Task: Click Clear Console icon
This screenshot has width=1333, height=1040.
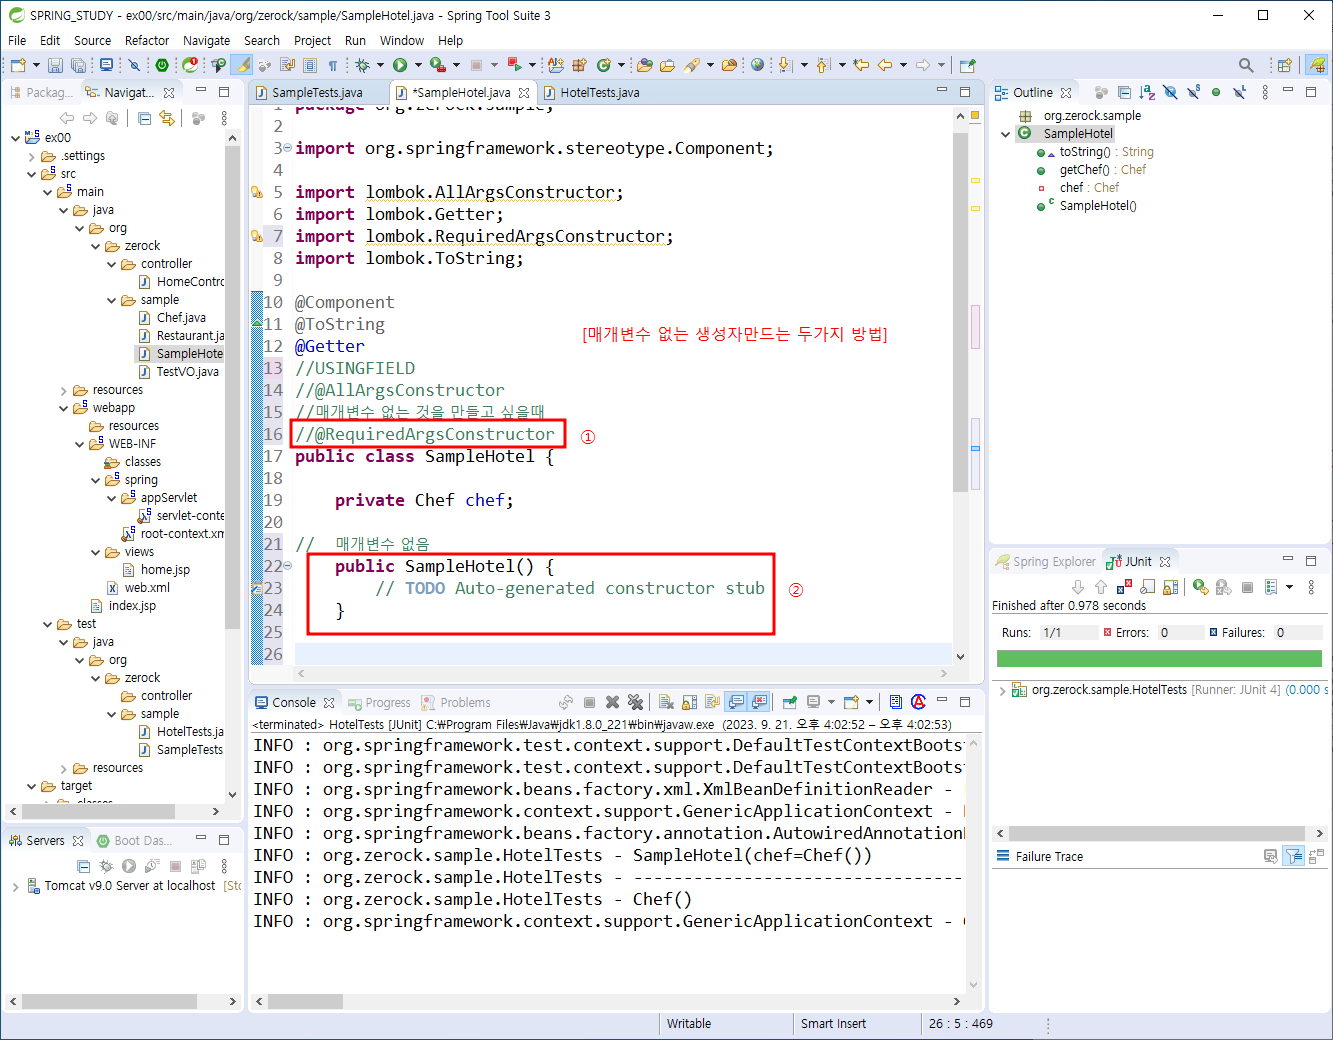Action: 666,702
